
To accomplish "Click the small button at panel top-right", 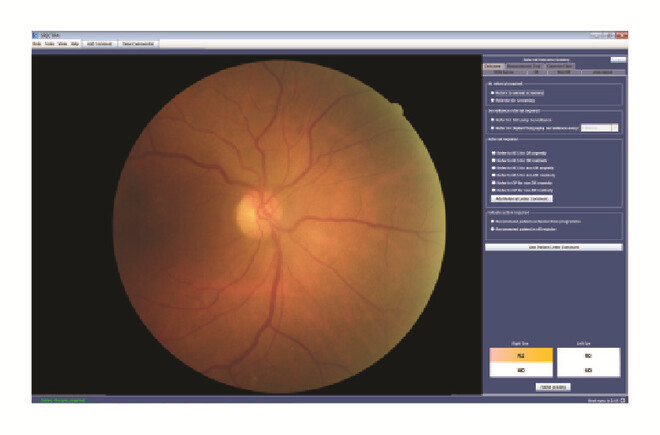I will tap(618, 60).
